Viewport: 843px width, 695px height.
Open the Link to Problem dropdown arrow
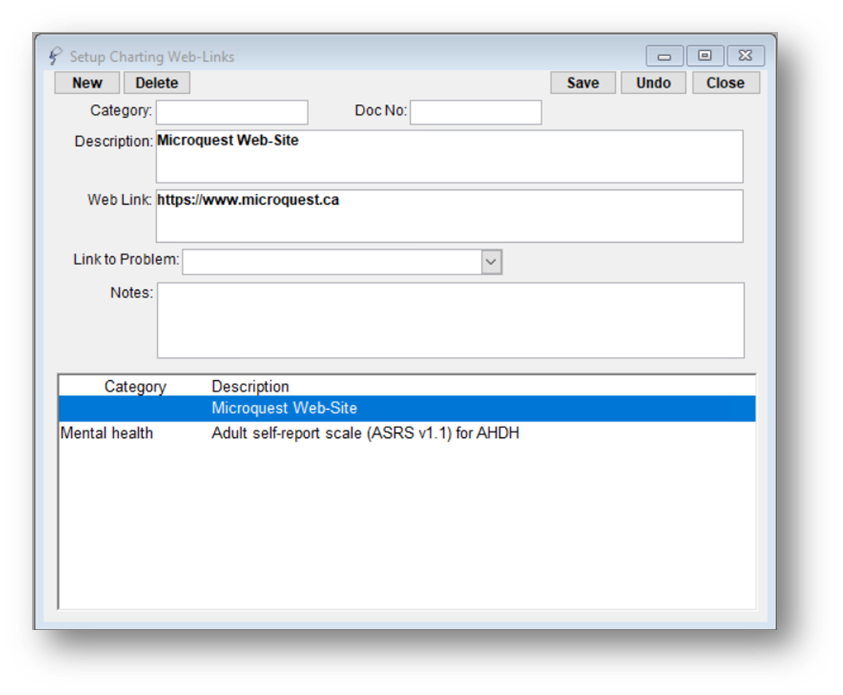[x=491, y=262]
